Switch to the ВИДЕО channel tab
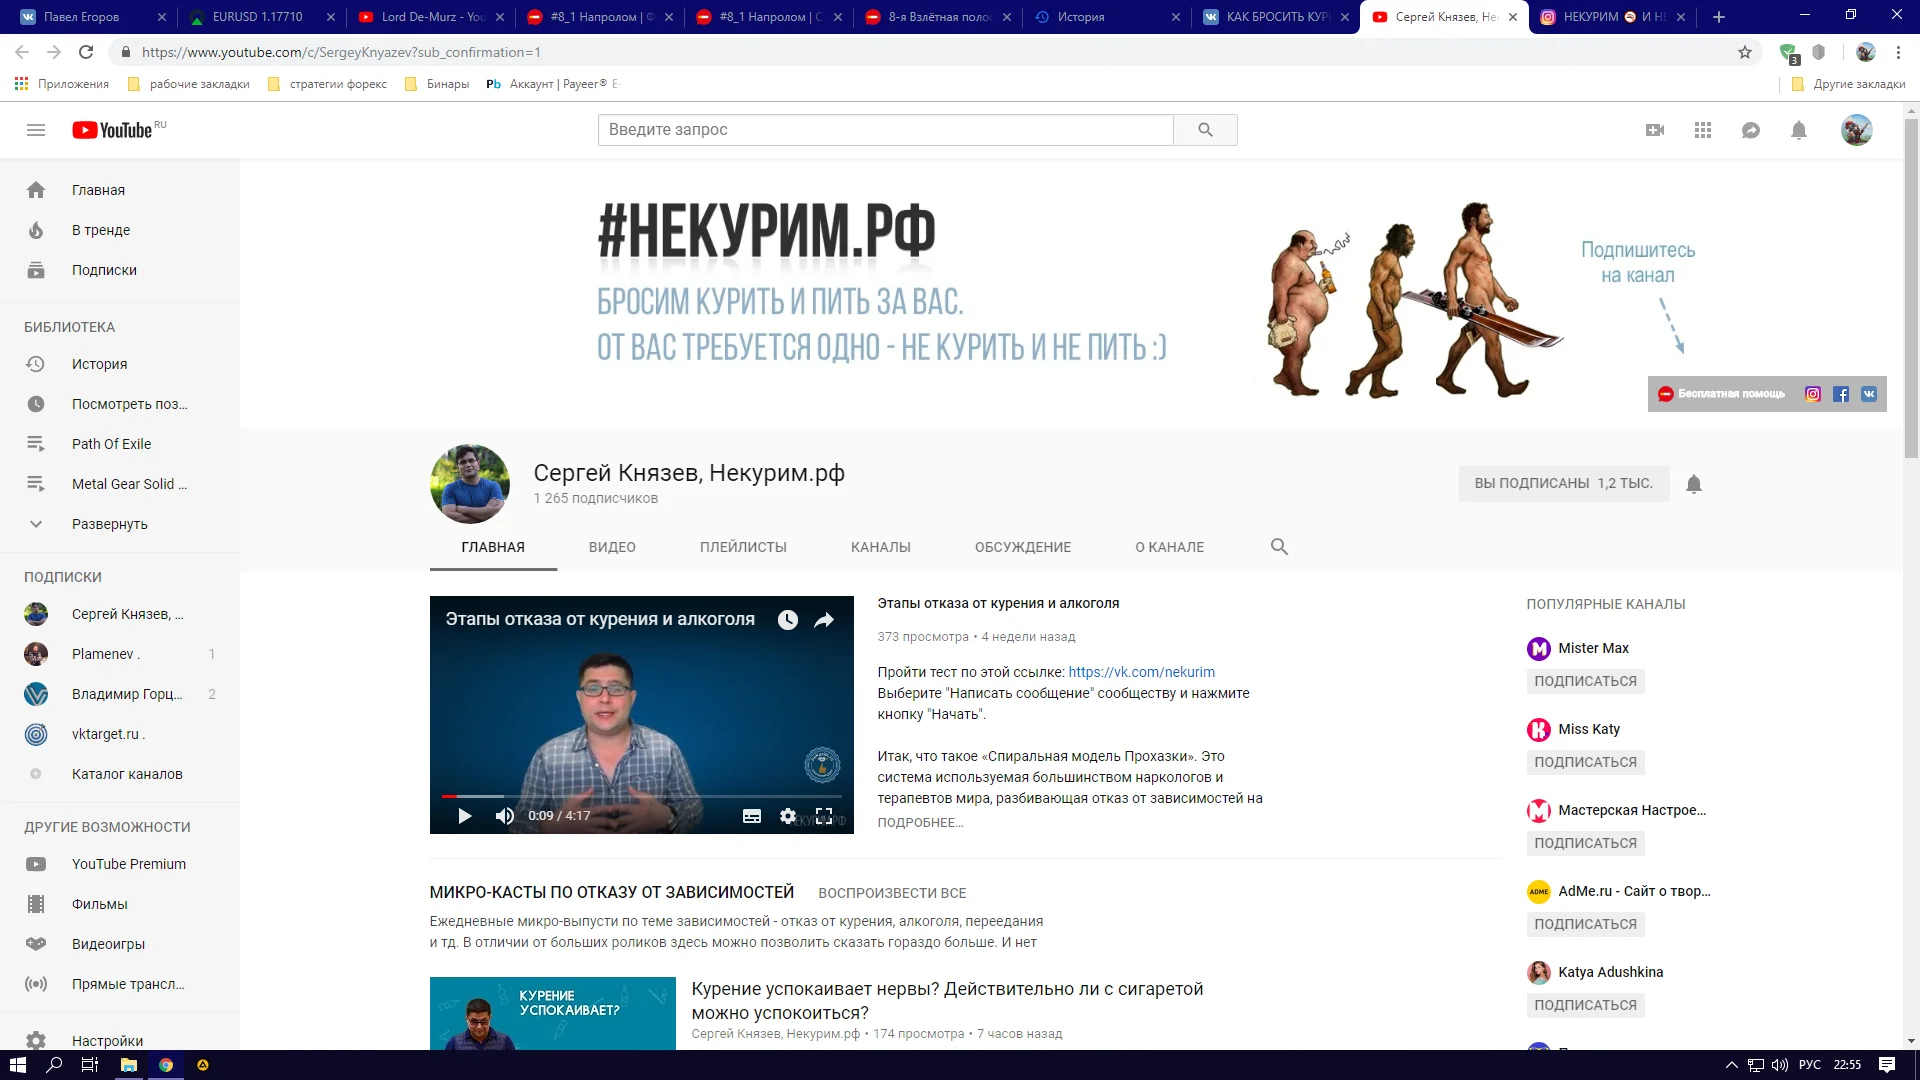The height and width of the screenshot is (1080, 1920). [612, 547]
